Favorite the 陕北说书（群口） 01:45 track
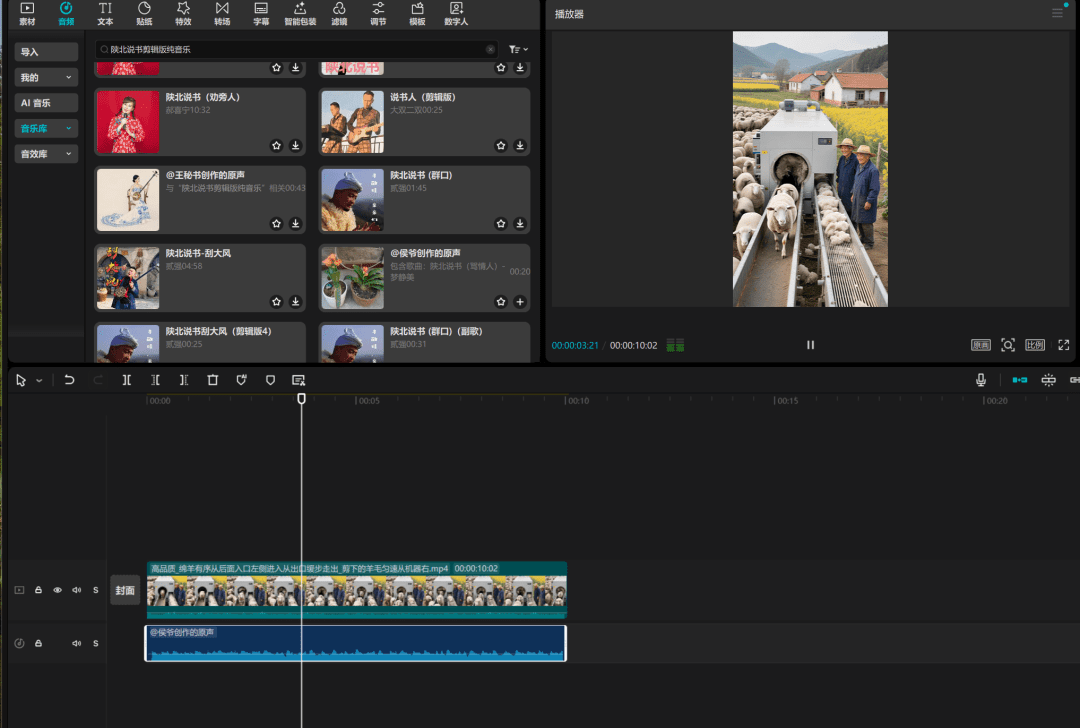The height and width of the screenshot is (728, 1080). pos(501,223)
